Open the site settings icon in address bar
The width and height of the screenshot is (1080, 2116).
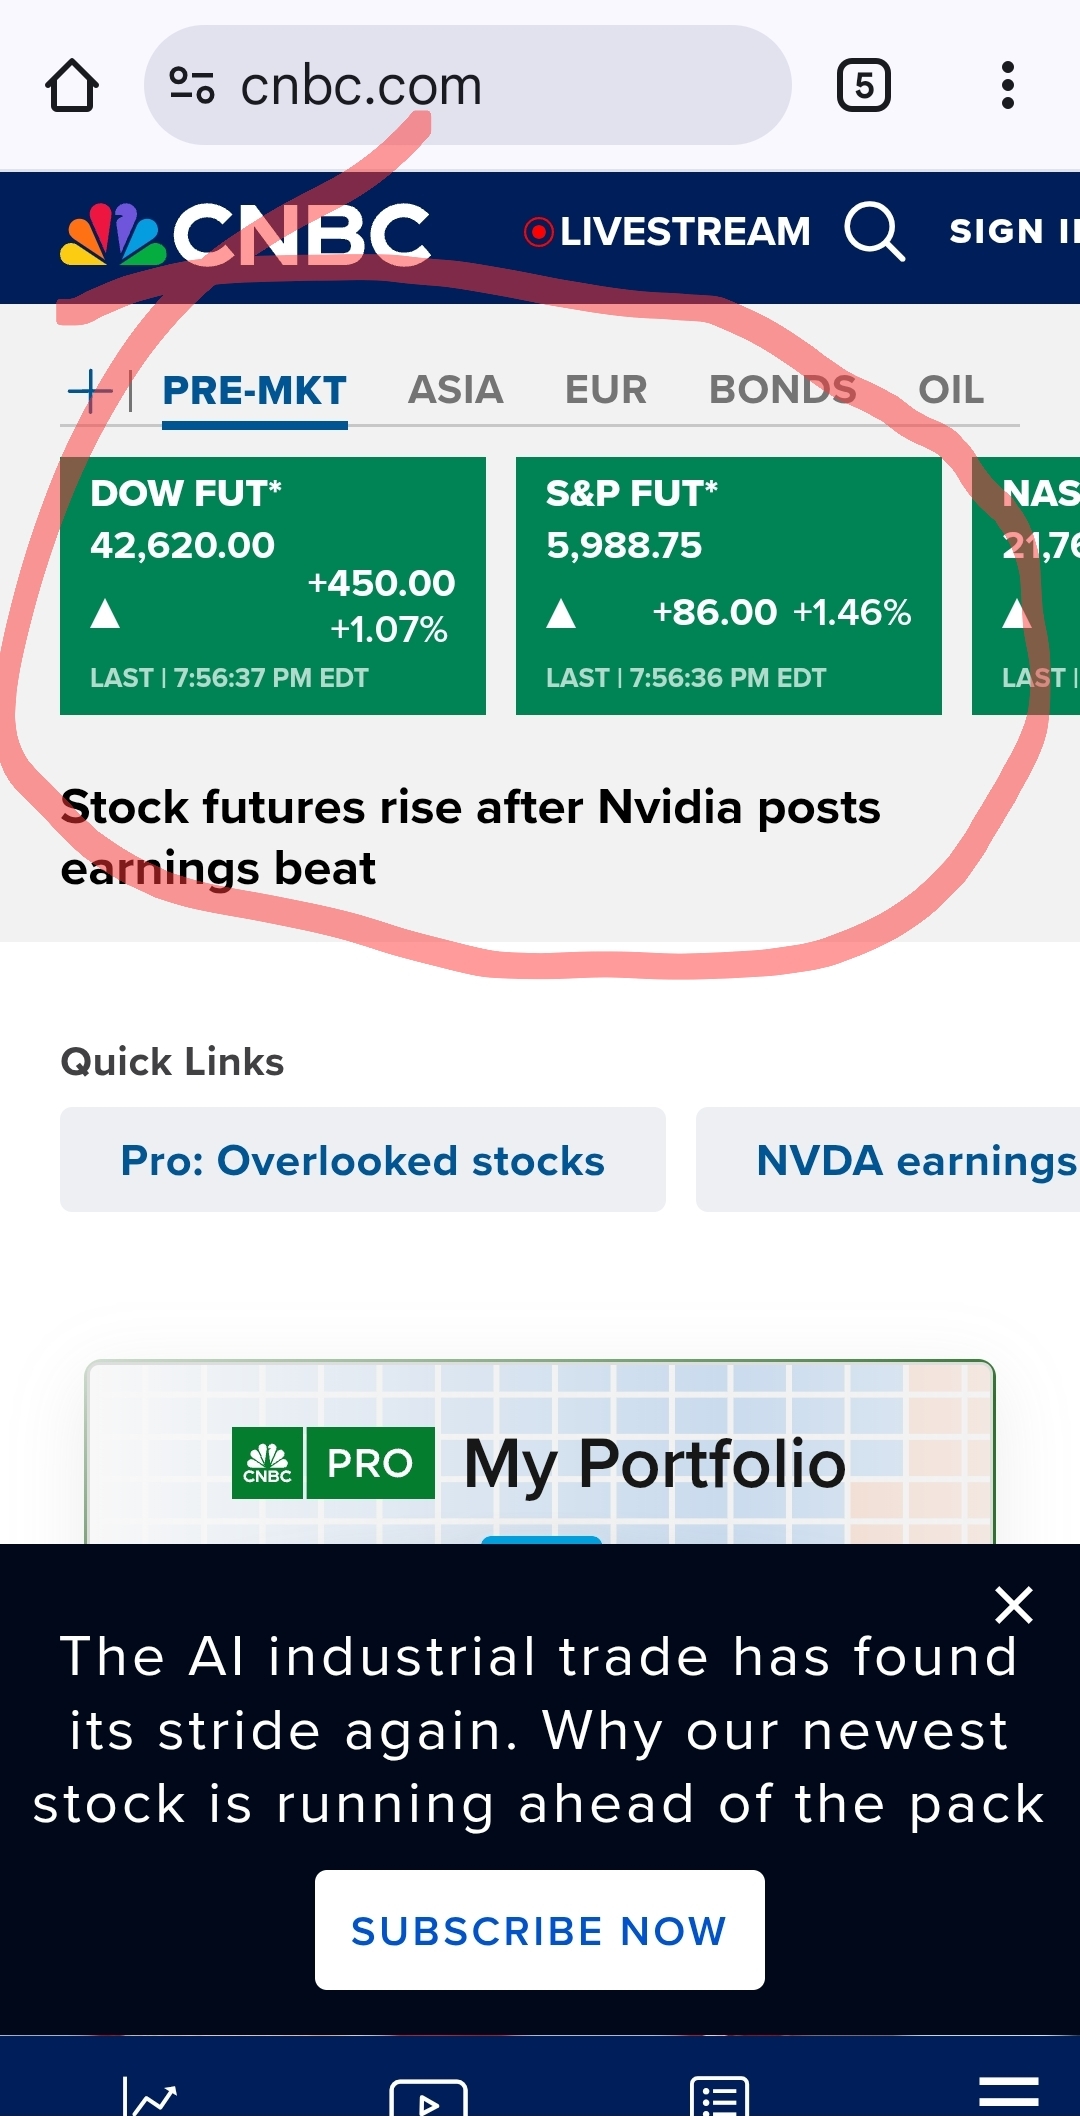point(191,86)
